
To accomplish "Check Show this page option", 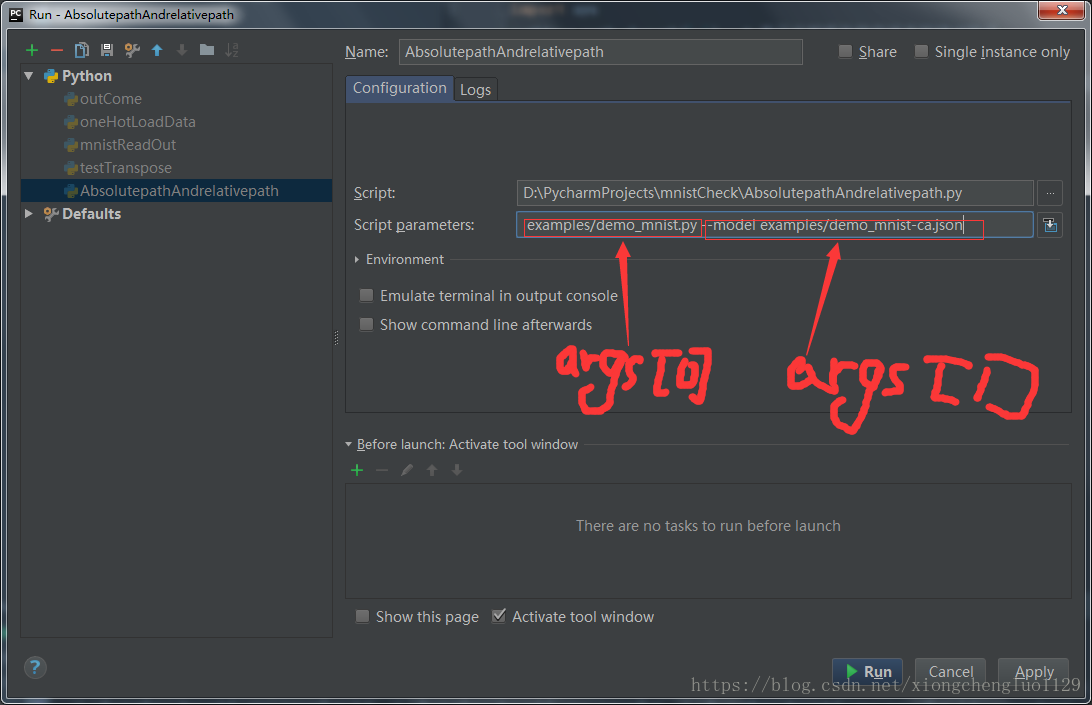I will [x=362, y=617].
